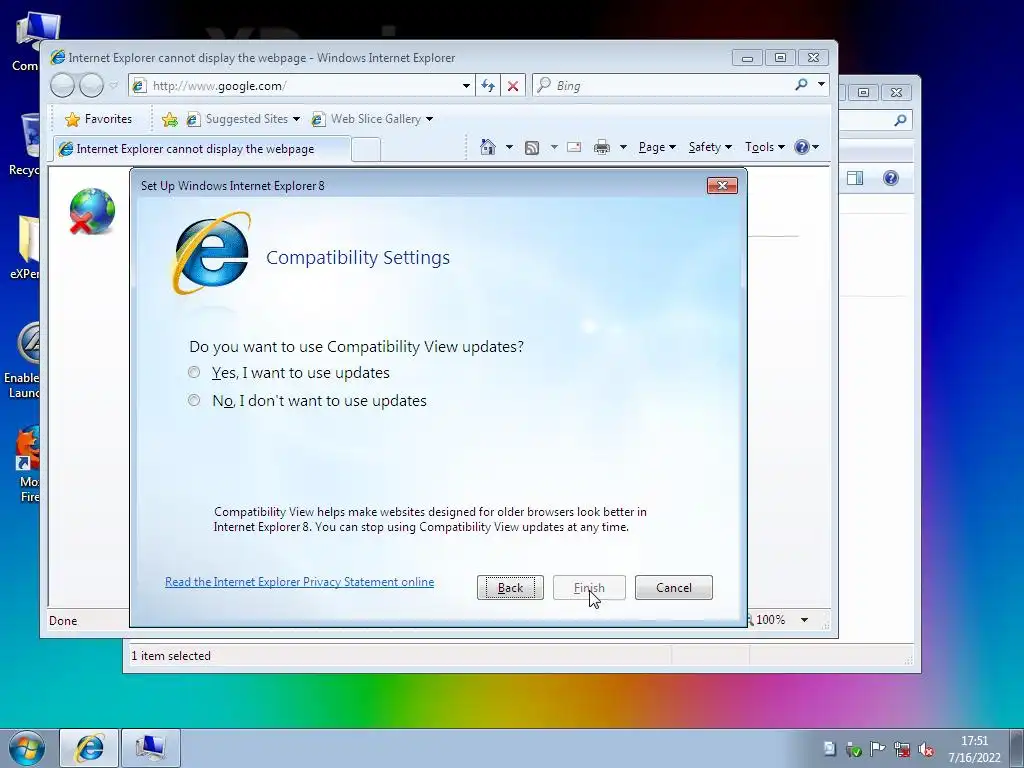
Task: Open the Help question mark menu
Action: click(x=807, y=147)
